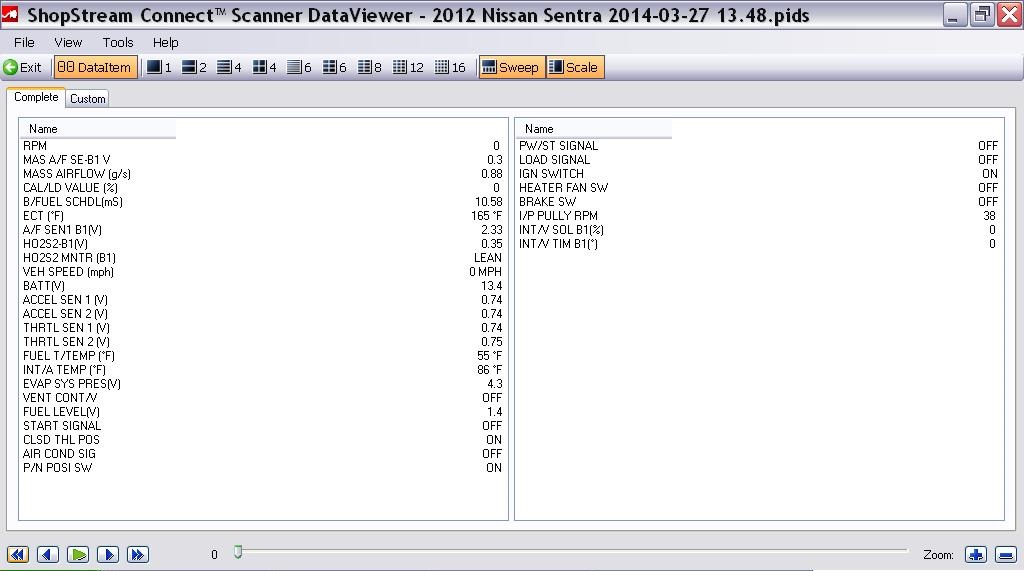
Task: Select the ECT (°F) row
Action: (x=263, y=216)
